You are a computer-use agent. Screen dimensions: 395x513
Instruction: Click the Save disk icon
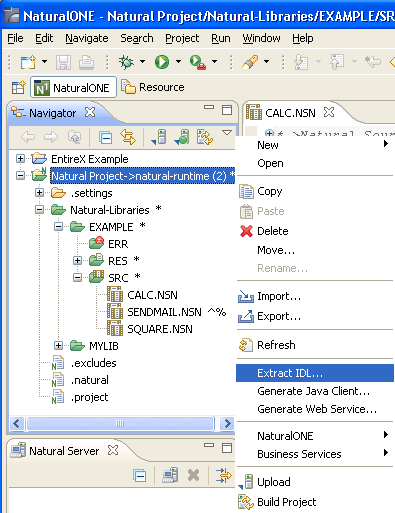63,62
